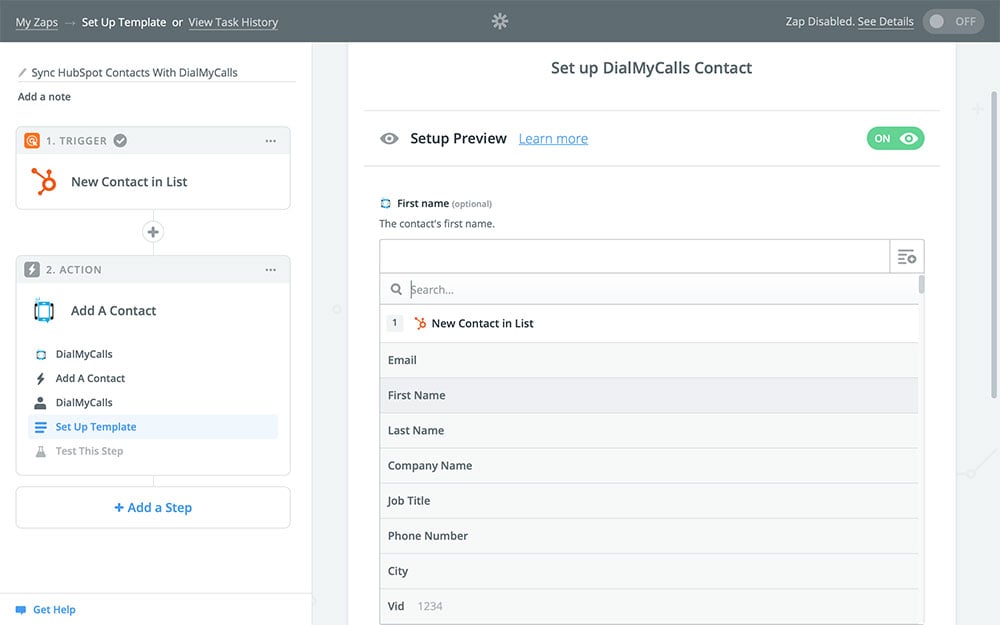Click the dropdown list scrollbar

point(921,286)
